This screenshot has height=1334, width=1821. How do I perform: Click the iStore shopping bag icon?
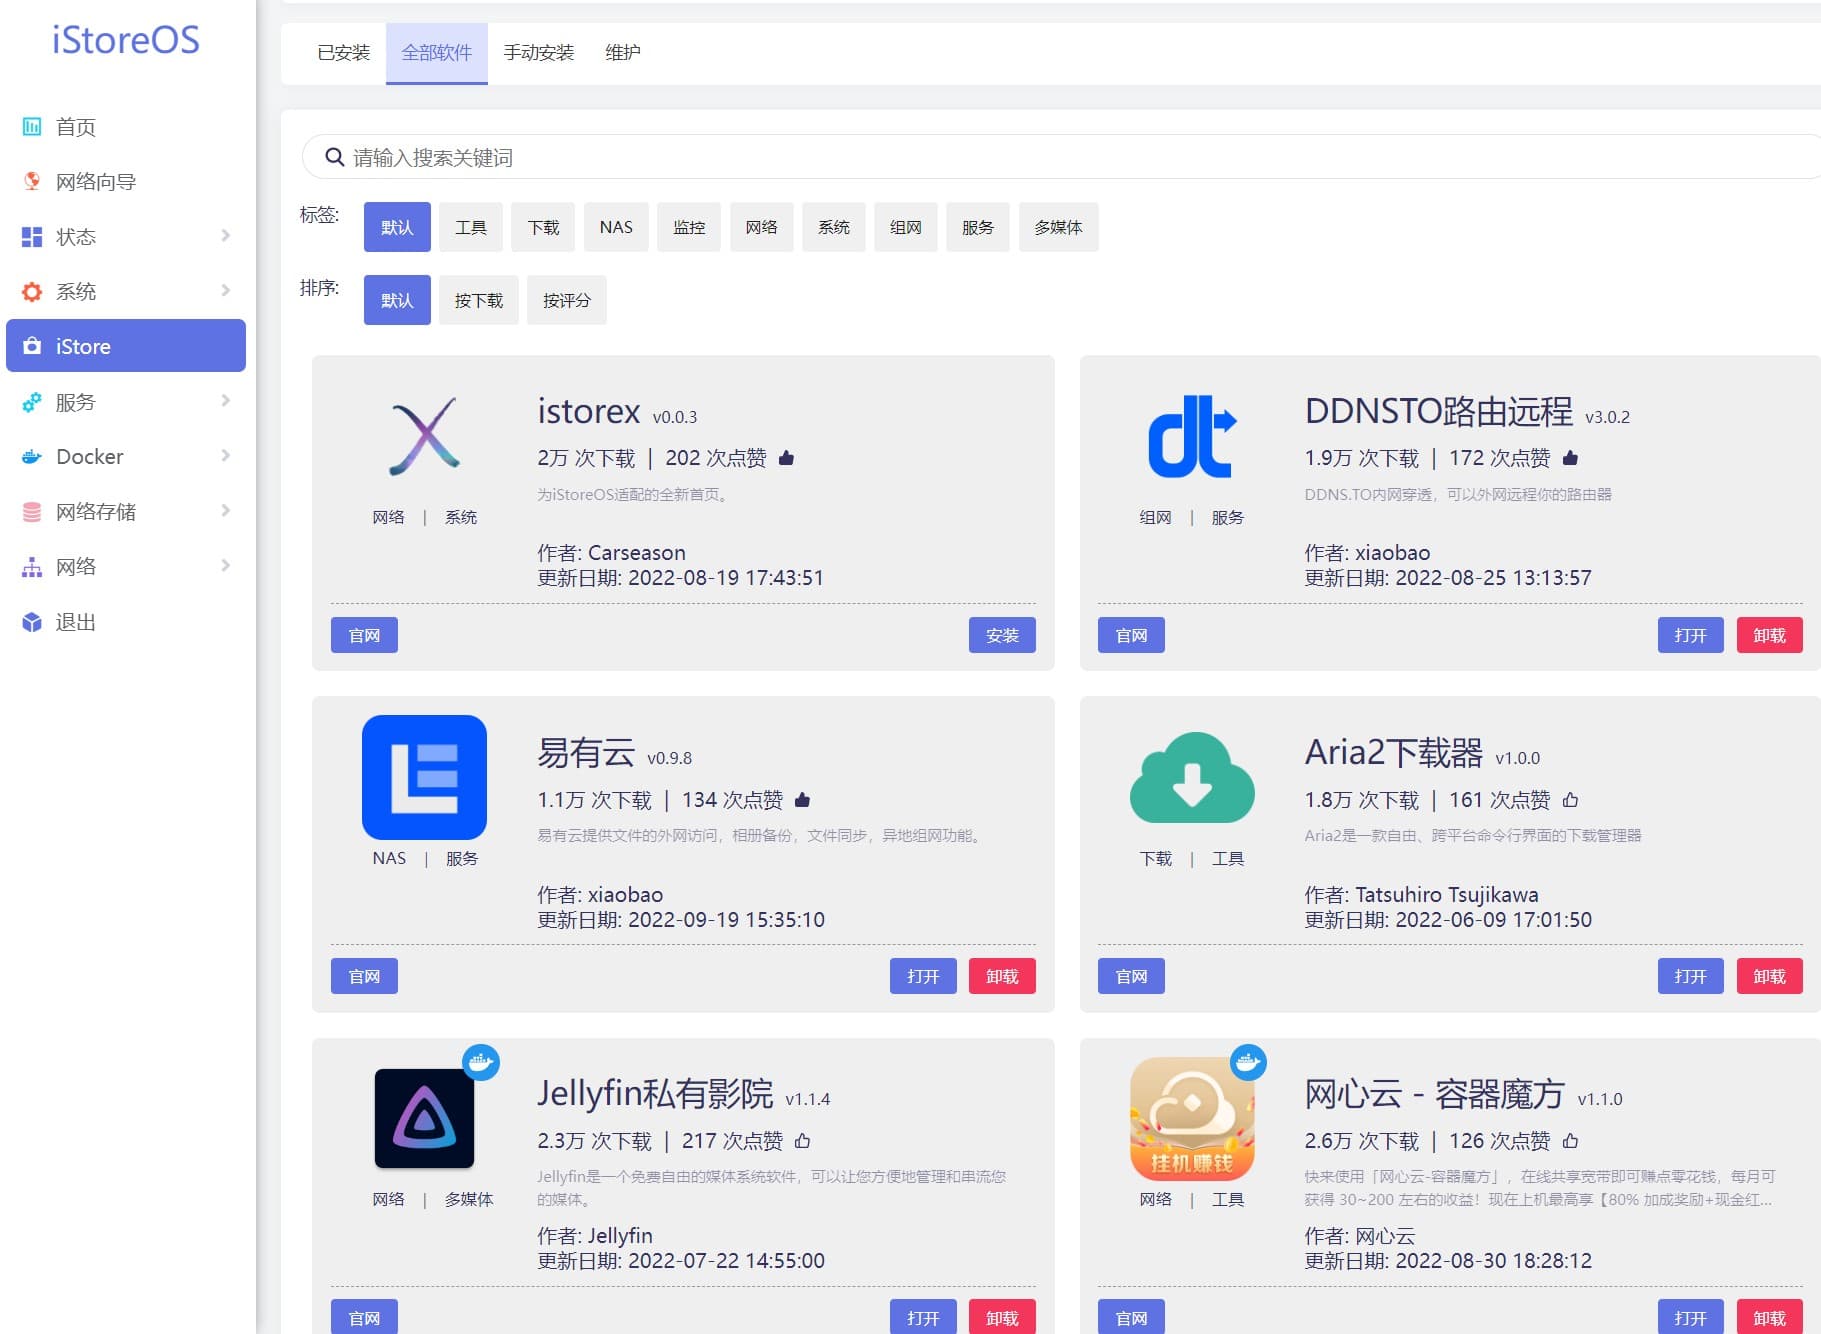coord(31,346)
